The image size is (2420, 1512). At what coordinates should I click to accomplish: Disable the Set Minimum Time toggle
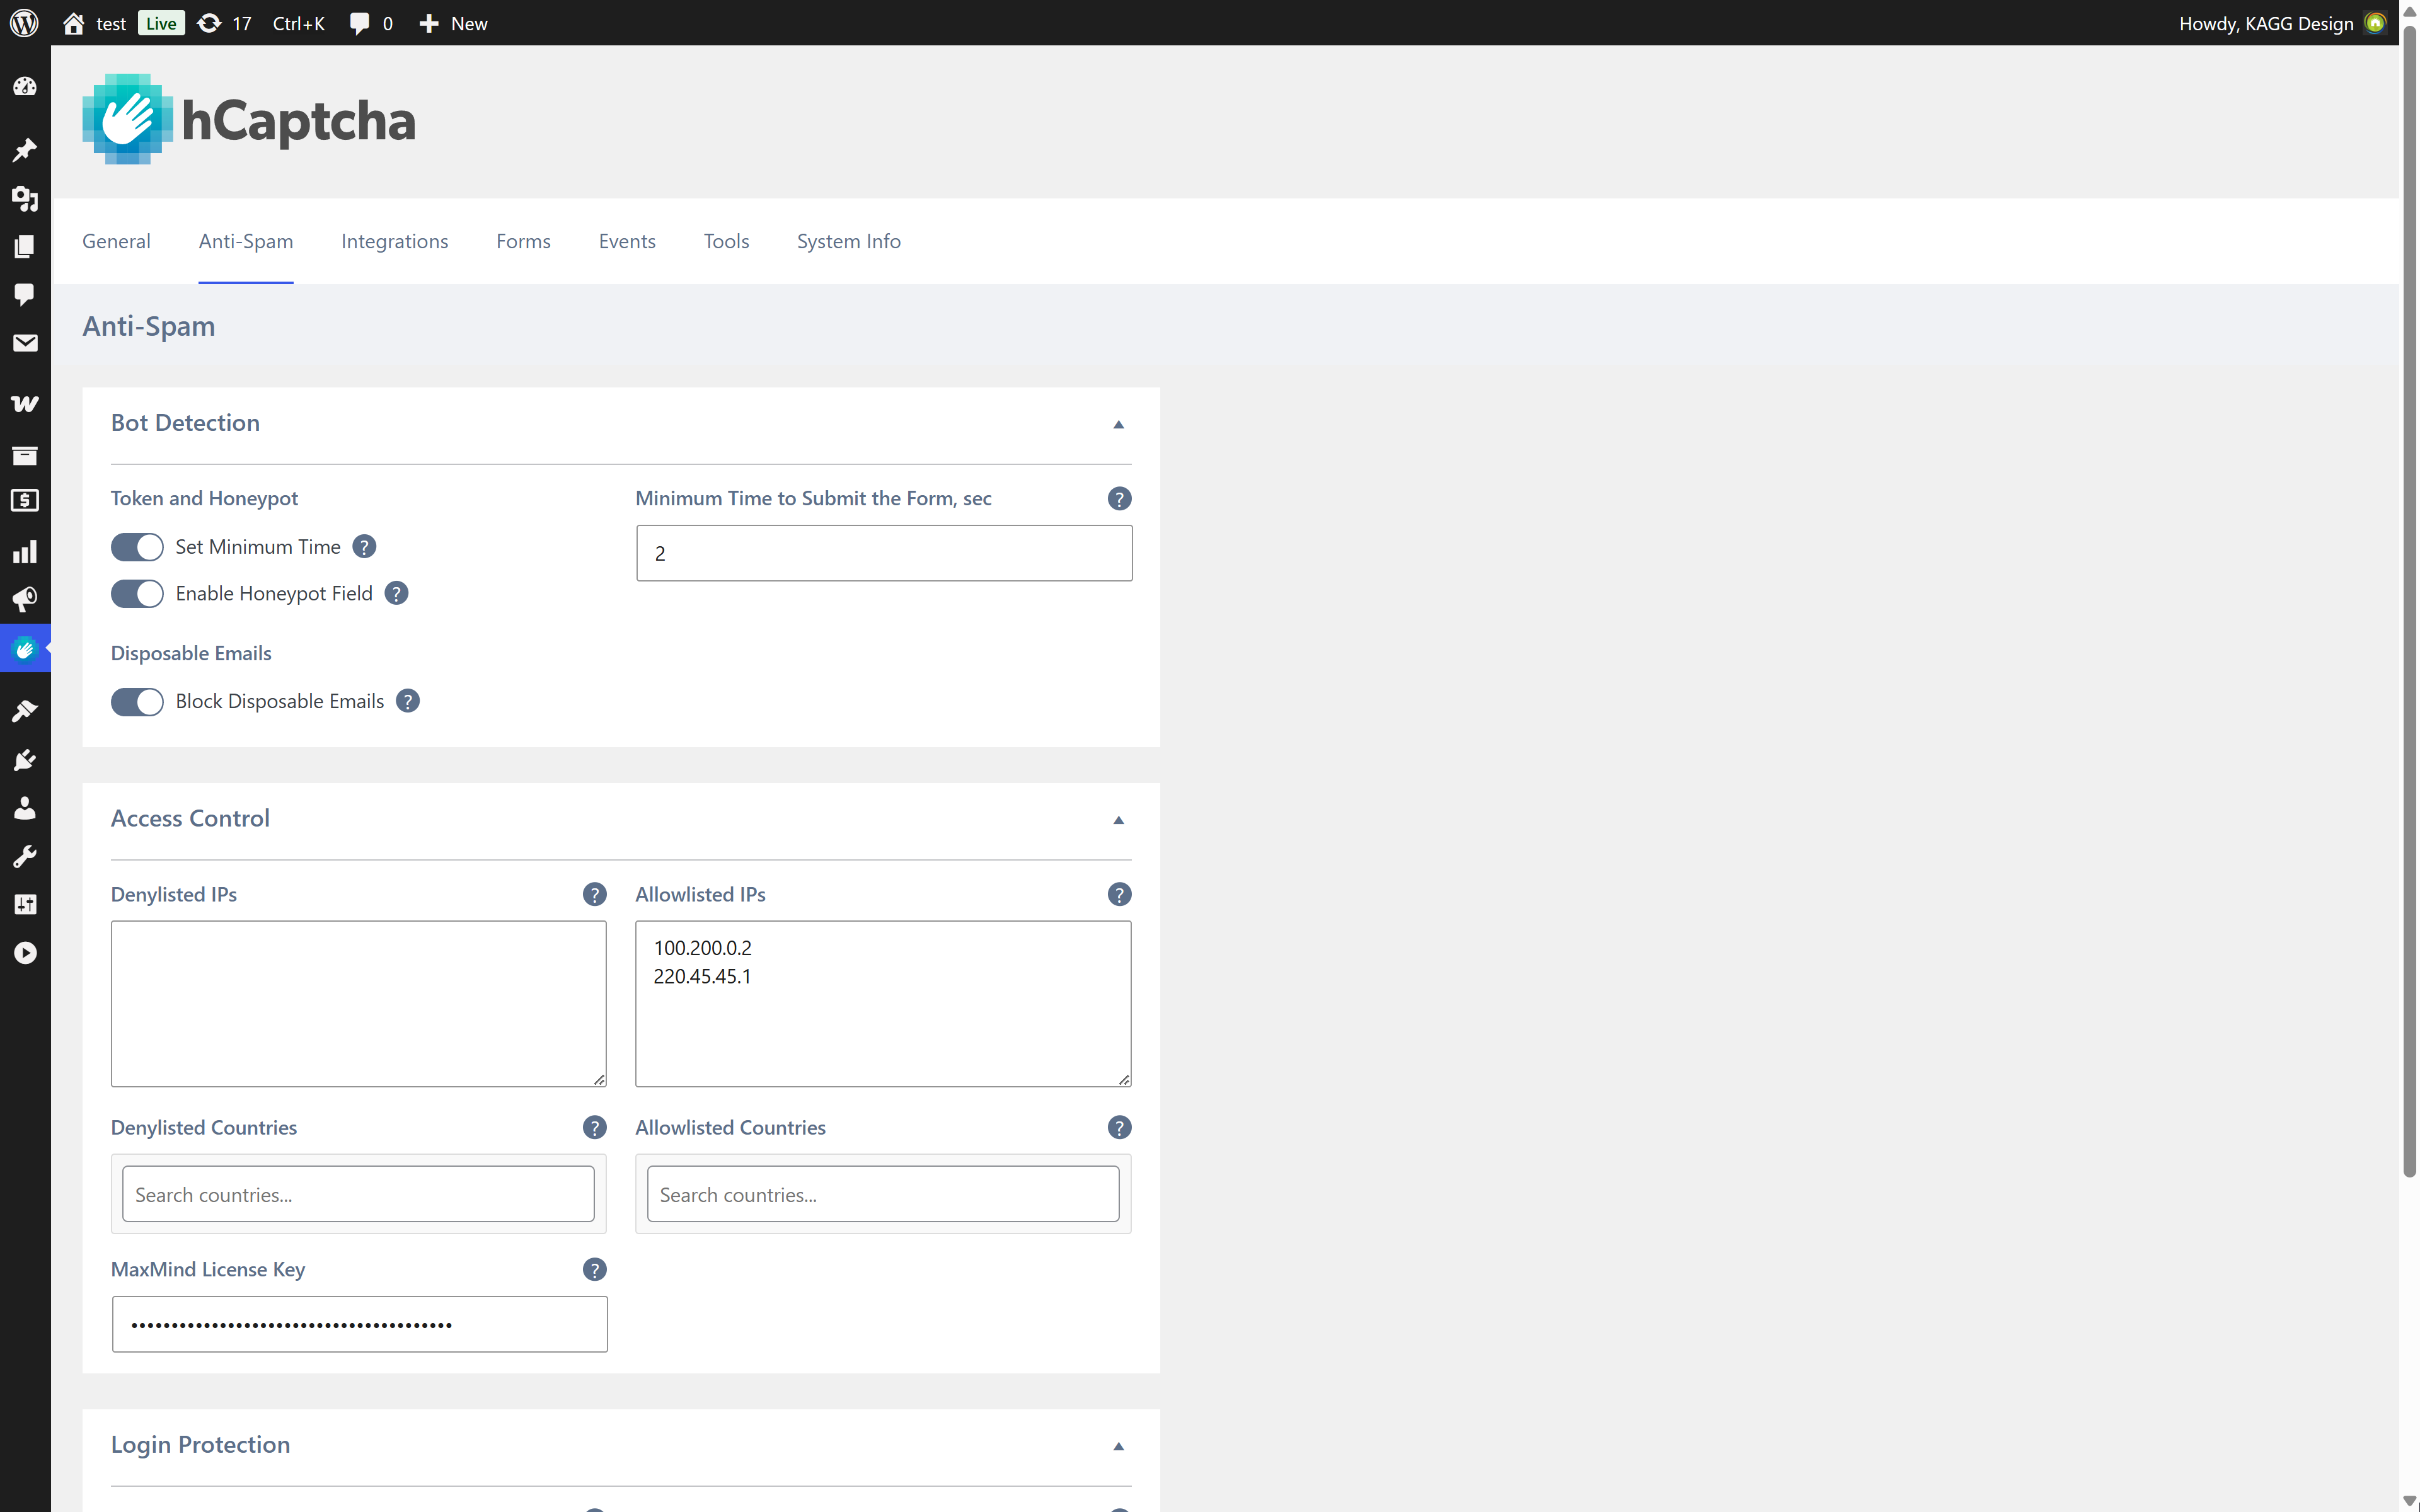tap(137, 547)
